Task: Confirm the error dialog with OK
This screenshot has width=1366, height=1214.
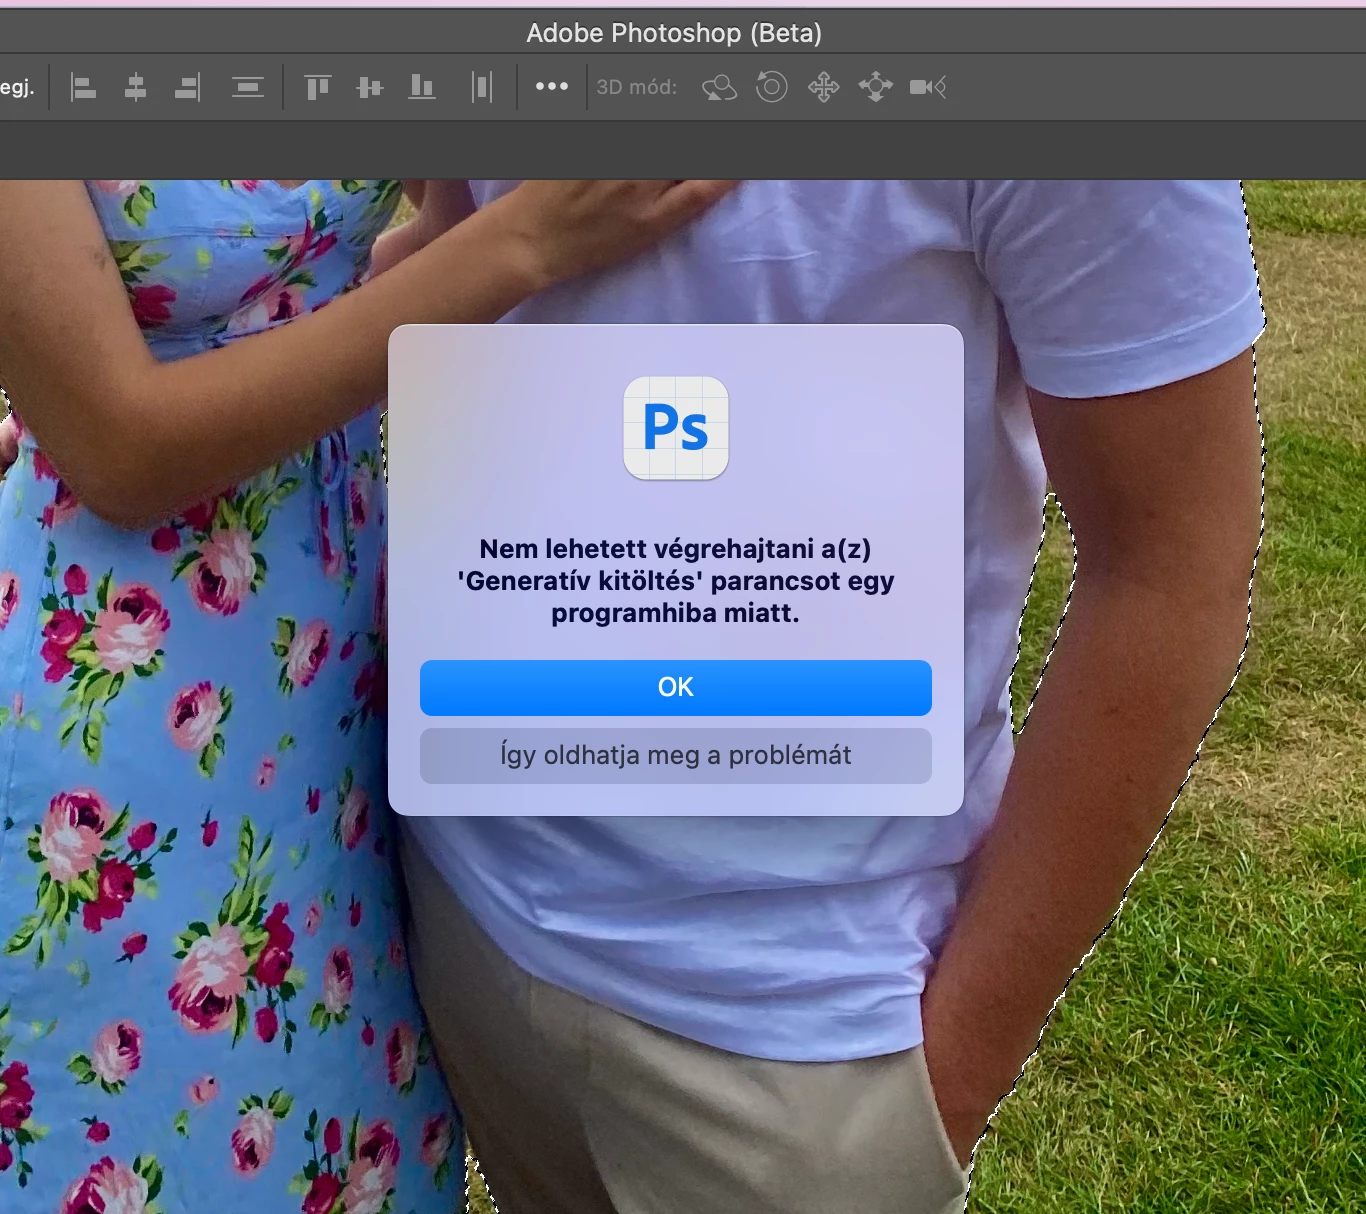Action: point(676,688)
